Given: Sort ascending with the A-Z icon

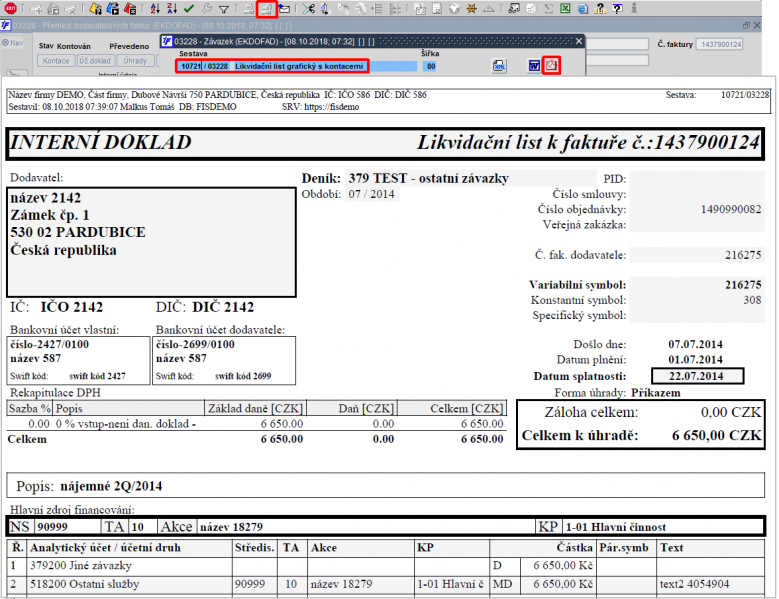Looking at the screenshot, I should point(155,8).
